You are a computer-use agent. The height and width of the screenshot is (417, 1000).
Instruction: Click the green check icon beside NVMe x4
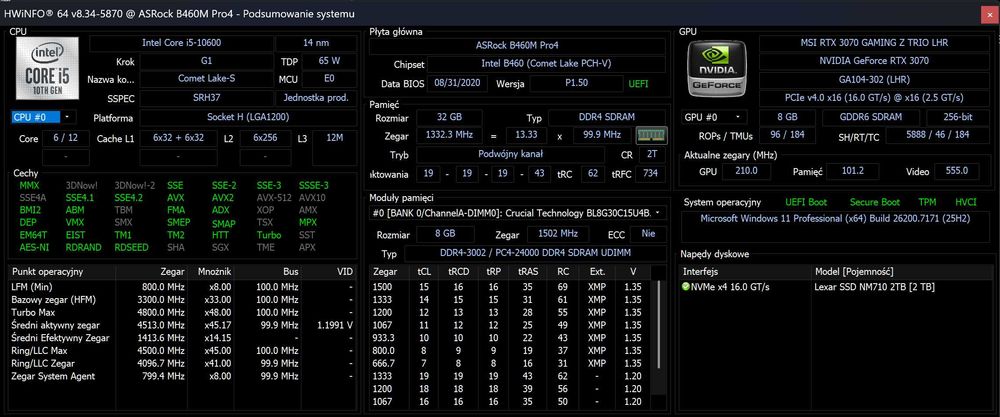[x=686, y=287]
